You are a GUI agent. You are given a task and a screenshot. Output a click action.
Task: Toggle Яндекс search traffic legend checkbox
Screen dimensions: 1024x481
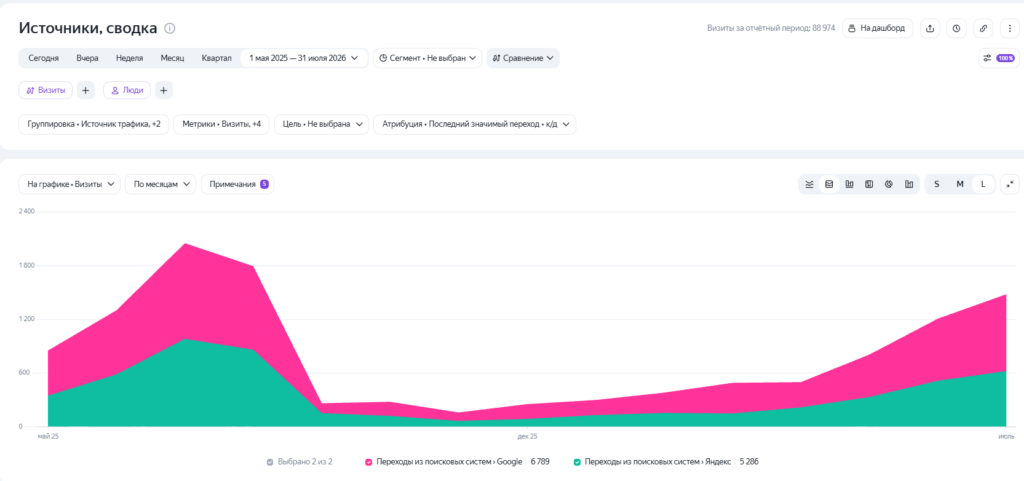(577, 462)
